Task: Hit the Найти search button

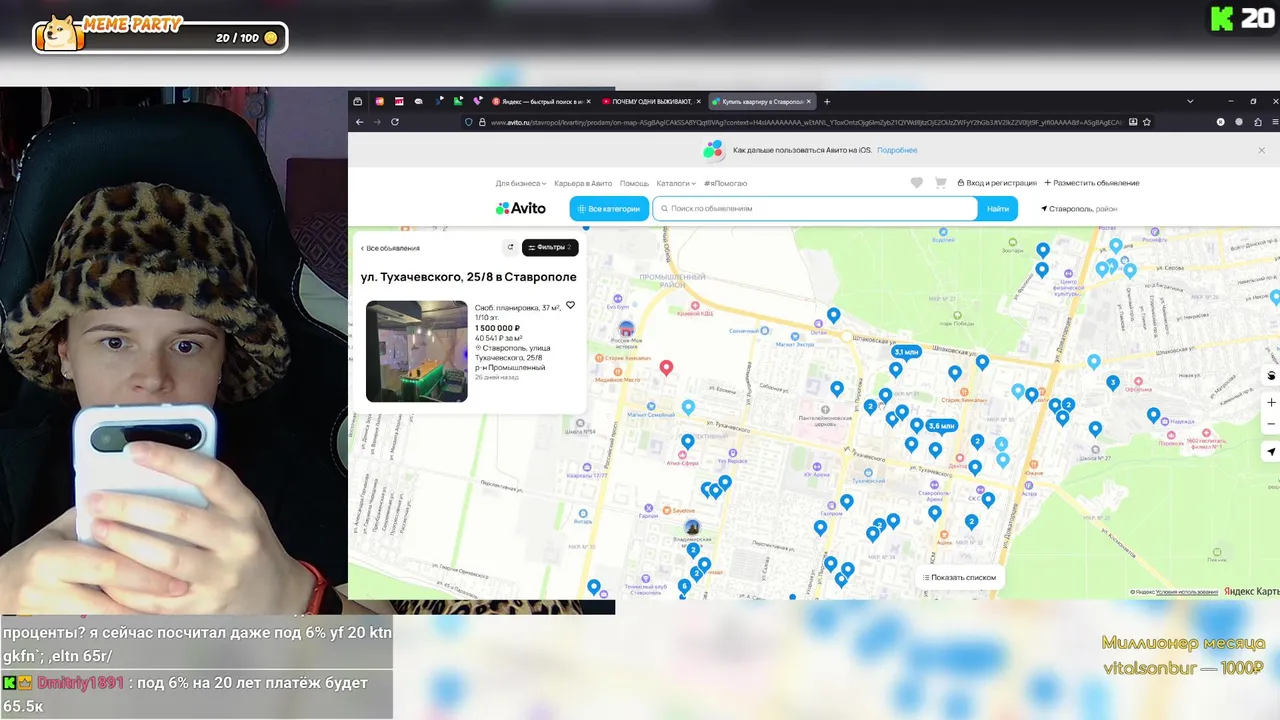Action: 998,209
